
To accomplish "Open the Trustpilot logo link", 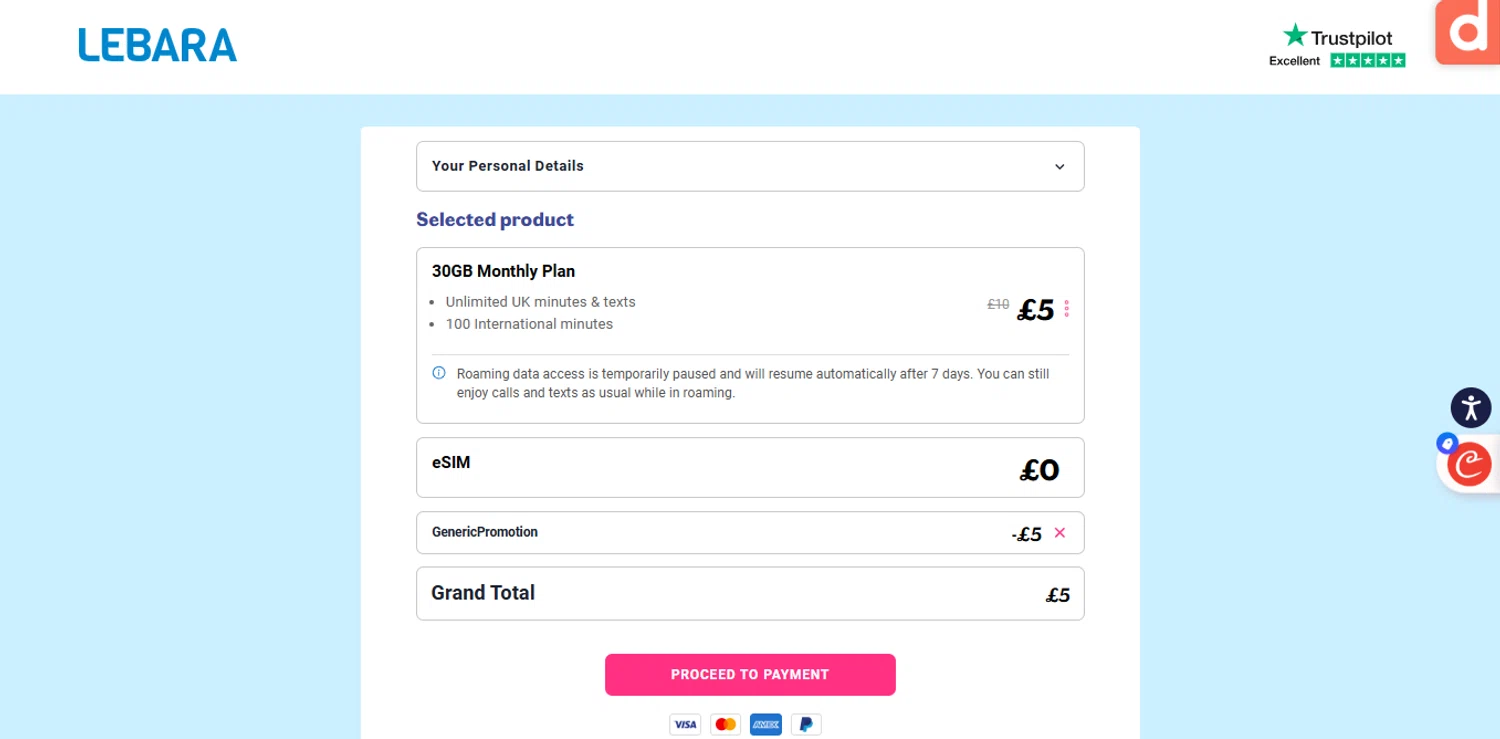I will pos(1337,37).
